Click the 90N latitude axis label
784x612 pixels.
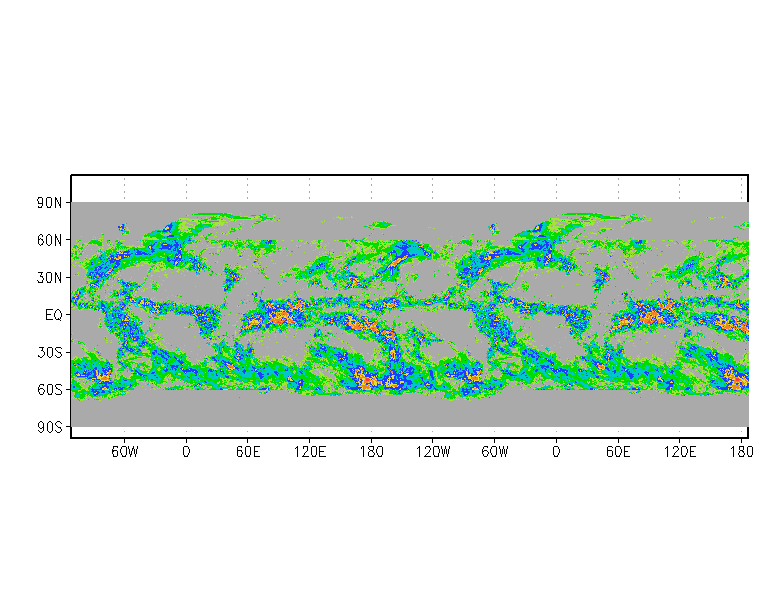49,203
